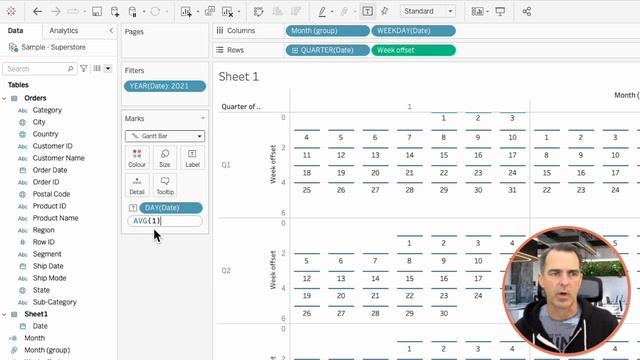Open highlight pen tool icon
Screen dimensions: 640x360
click(322, 11)
